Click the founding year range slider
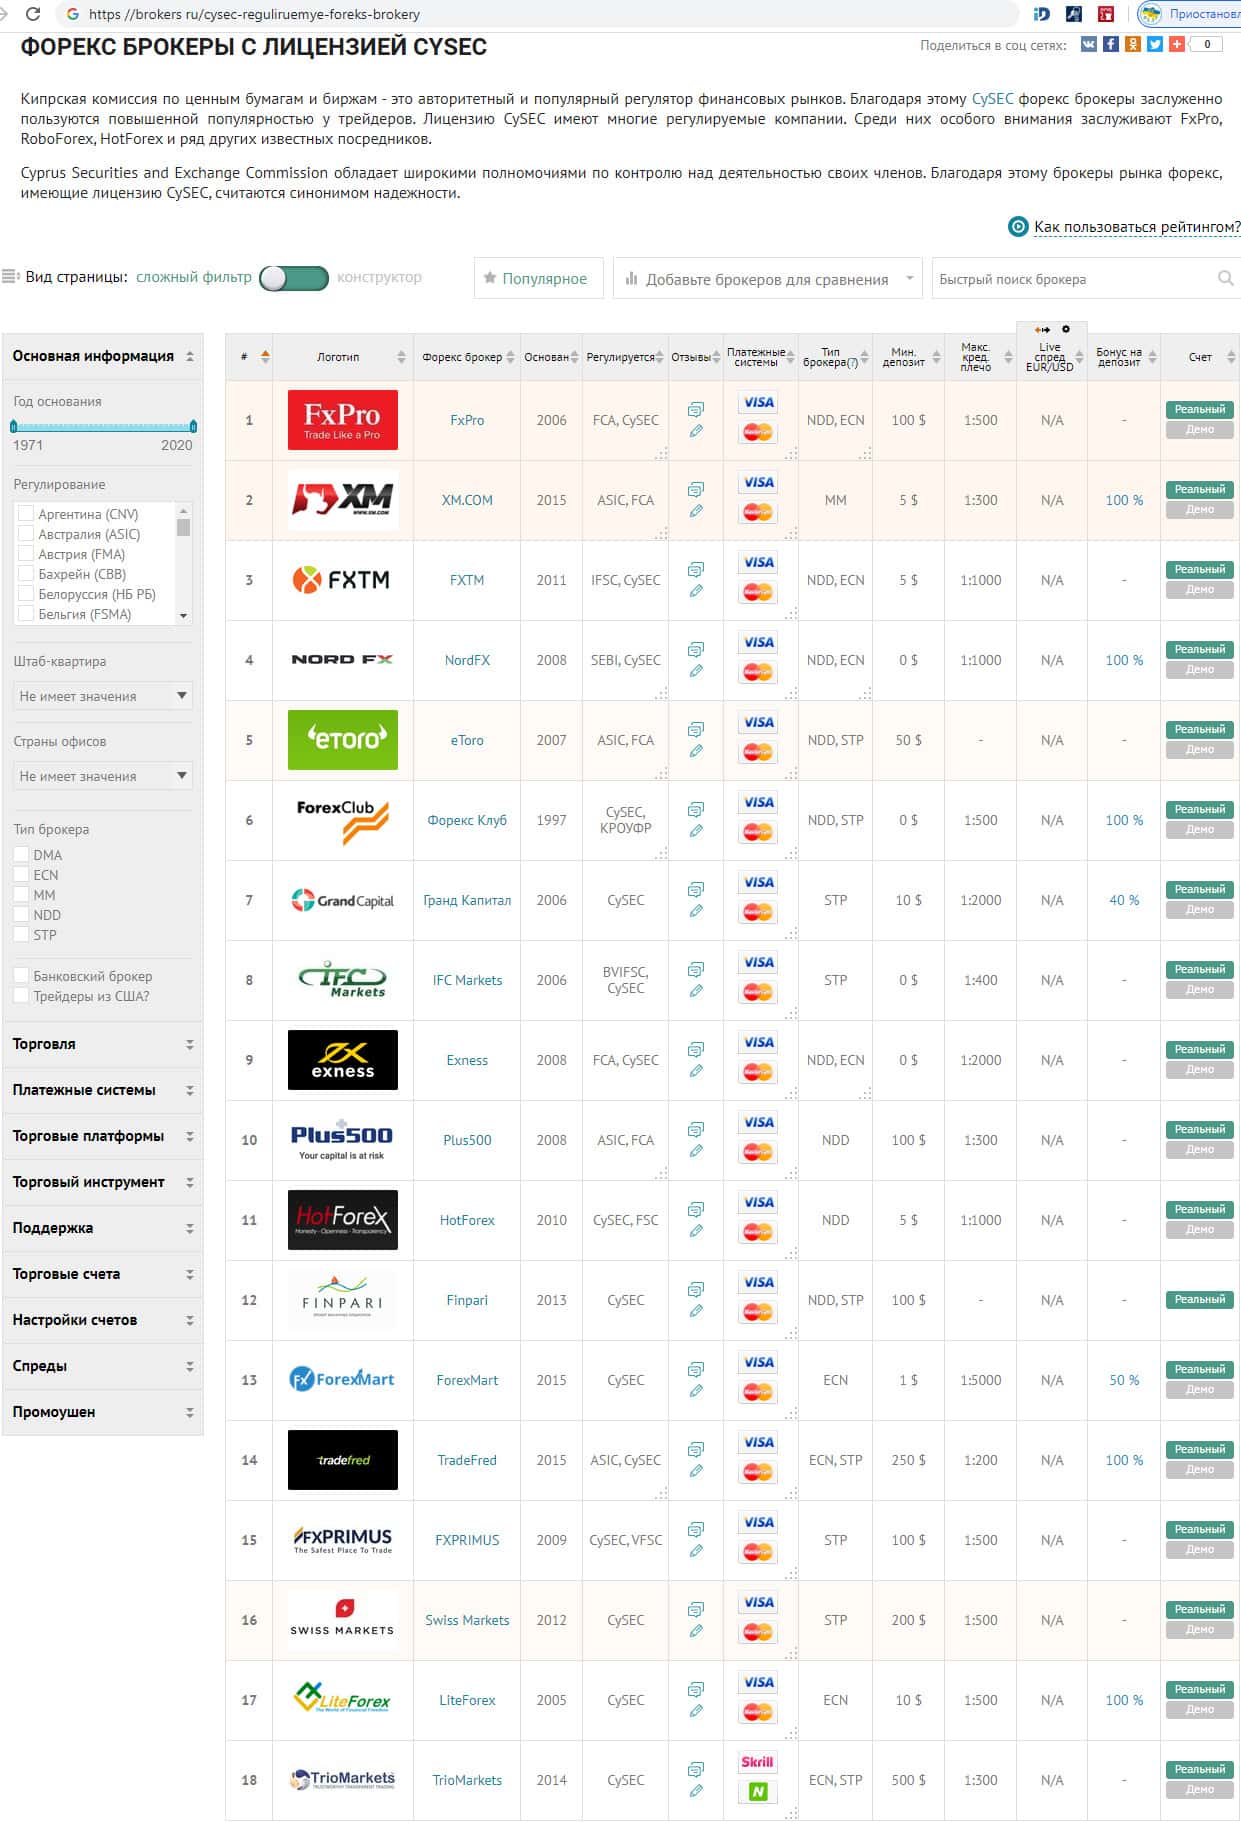1241x1823 pixels. [103, 426]
